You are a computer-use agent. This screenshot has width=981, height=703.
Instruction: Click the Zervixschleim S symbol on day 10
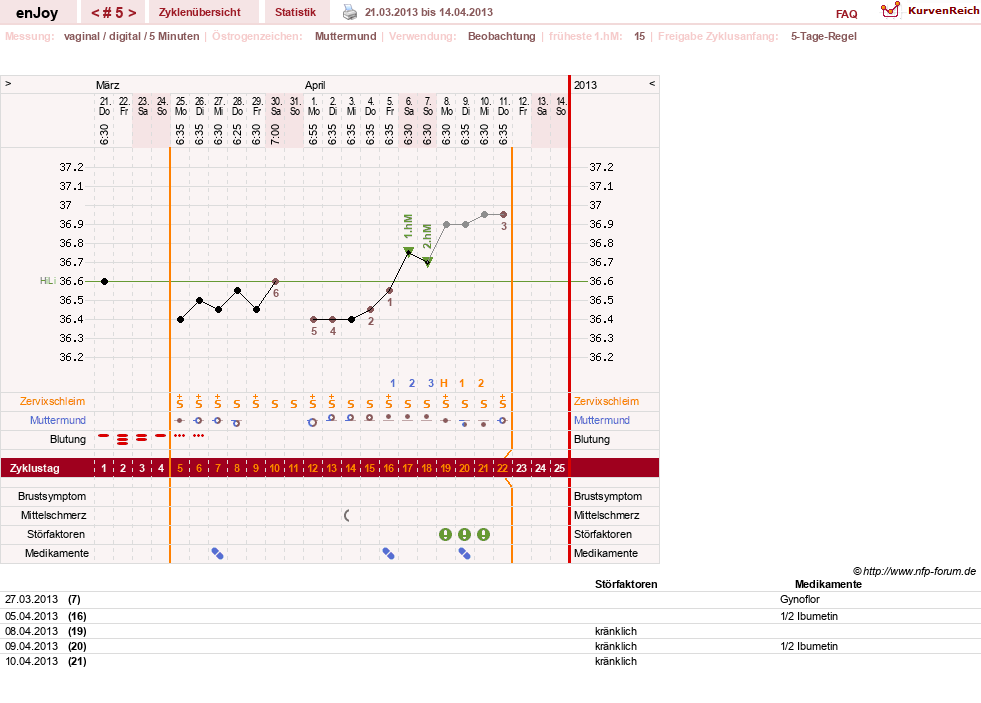click(275, 405)
